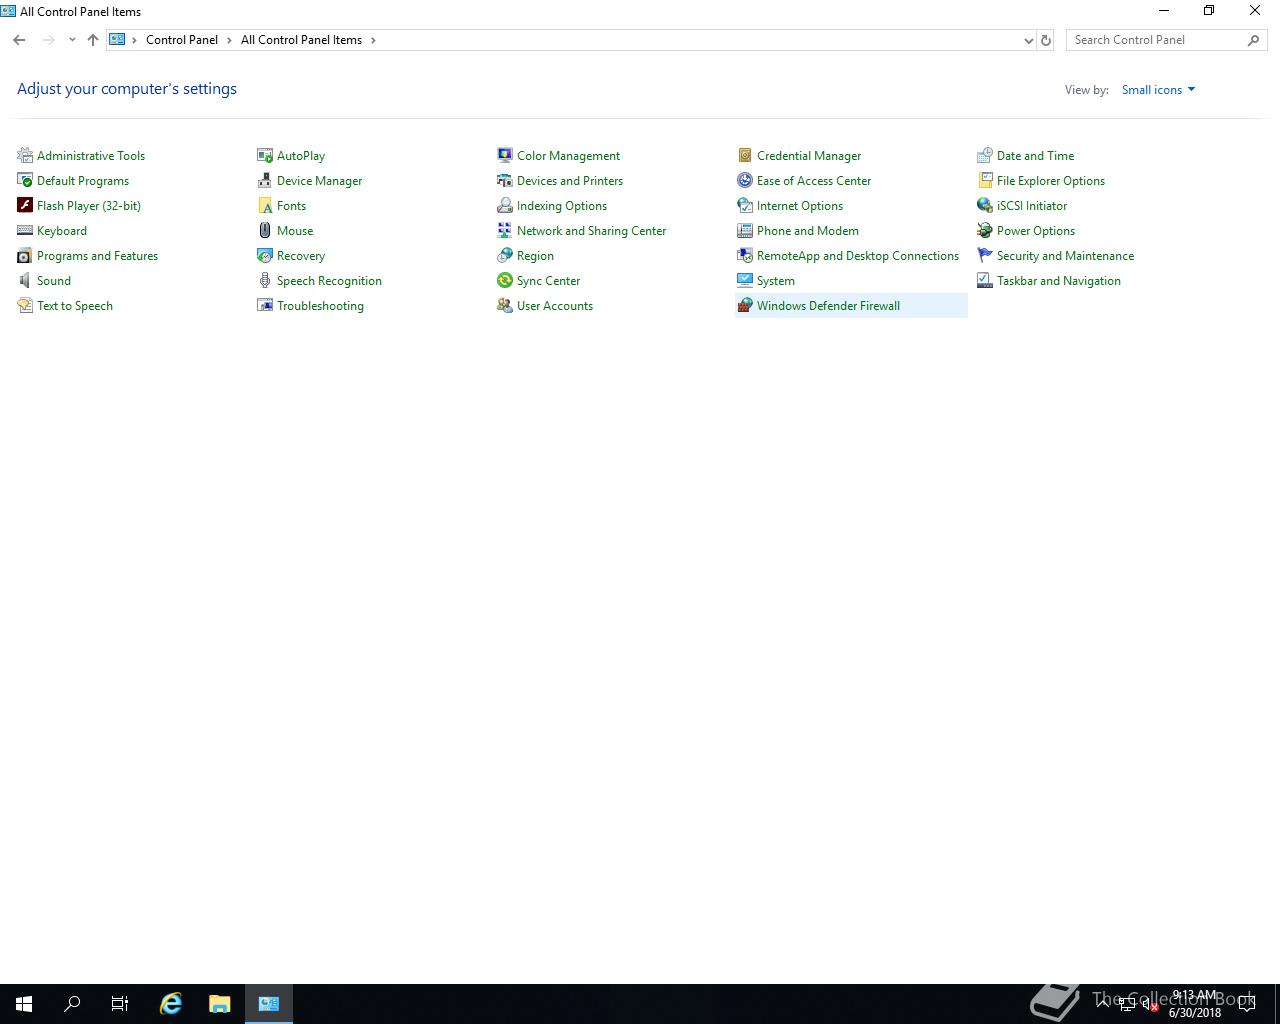Open the User Accounts icon
Viewport: 1280px width, 1024px height.
(x=505, y=305)
